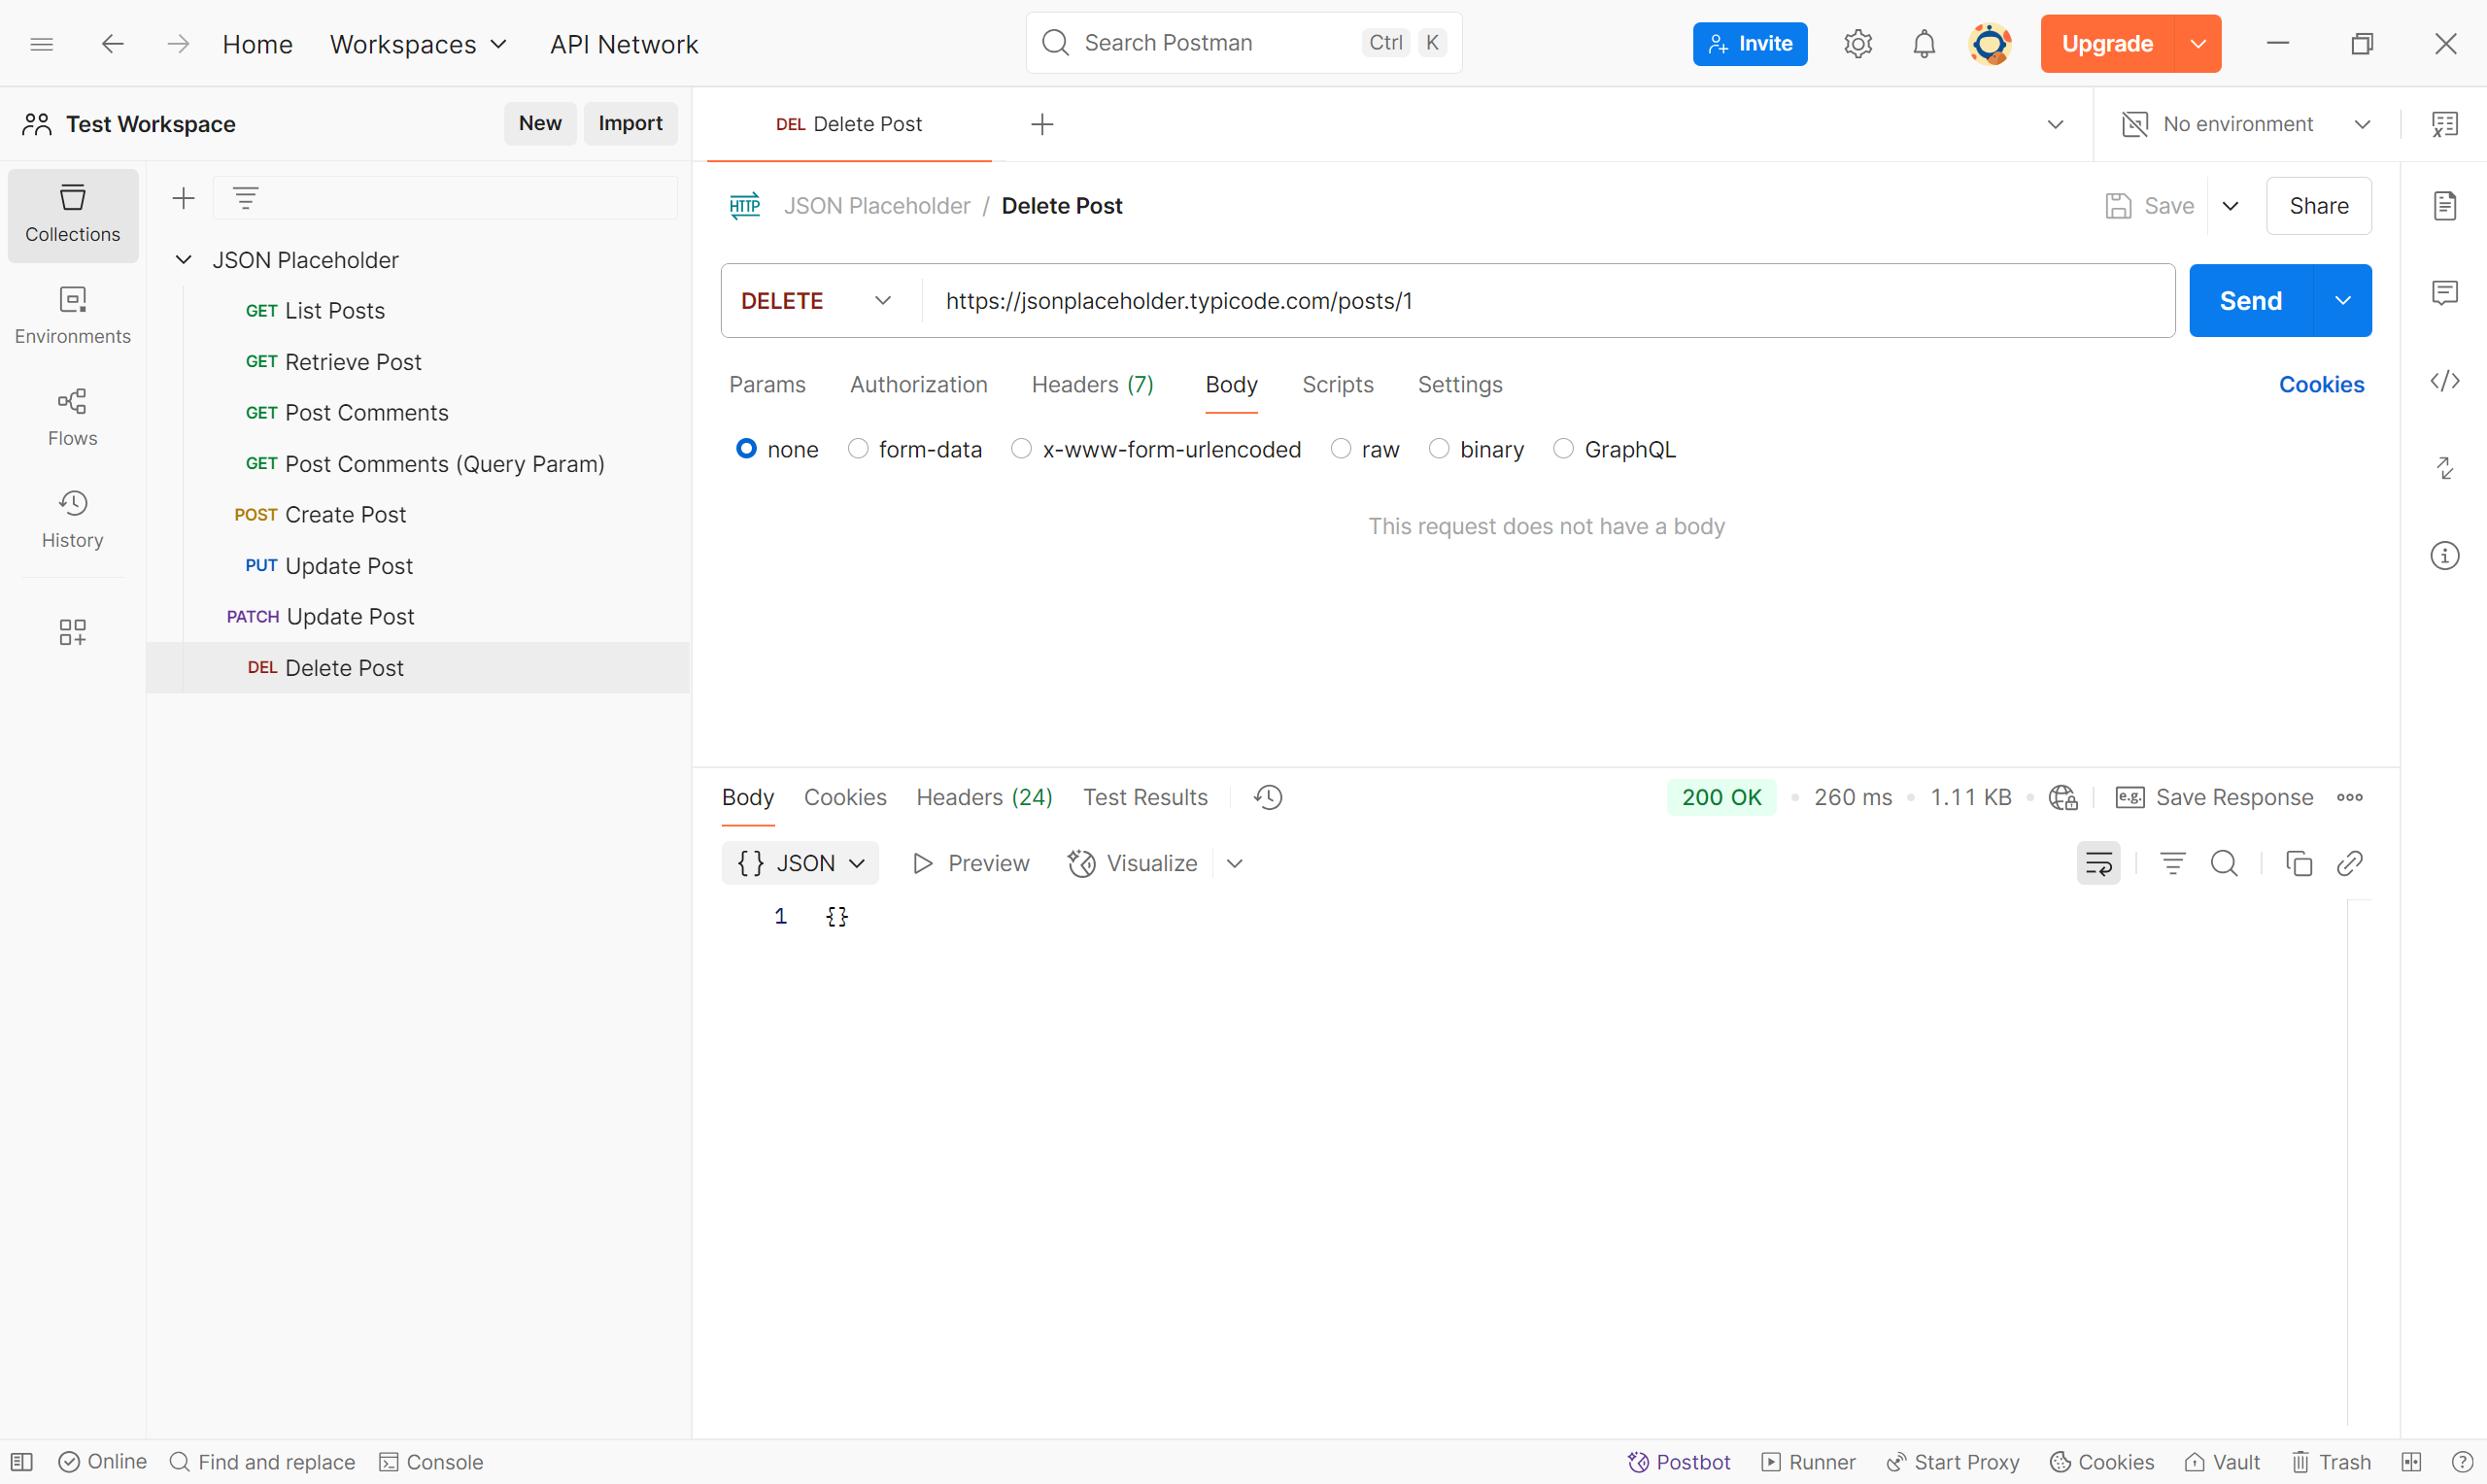Open the Flows sidebar panel
The image size is (2487, 1484).
point(73,418)
